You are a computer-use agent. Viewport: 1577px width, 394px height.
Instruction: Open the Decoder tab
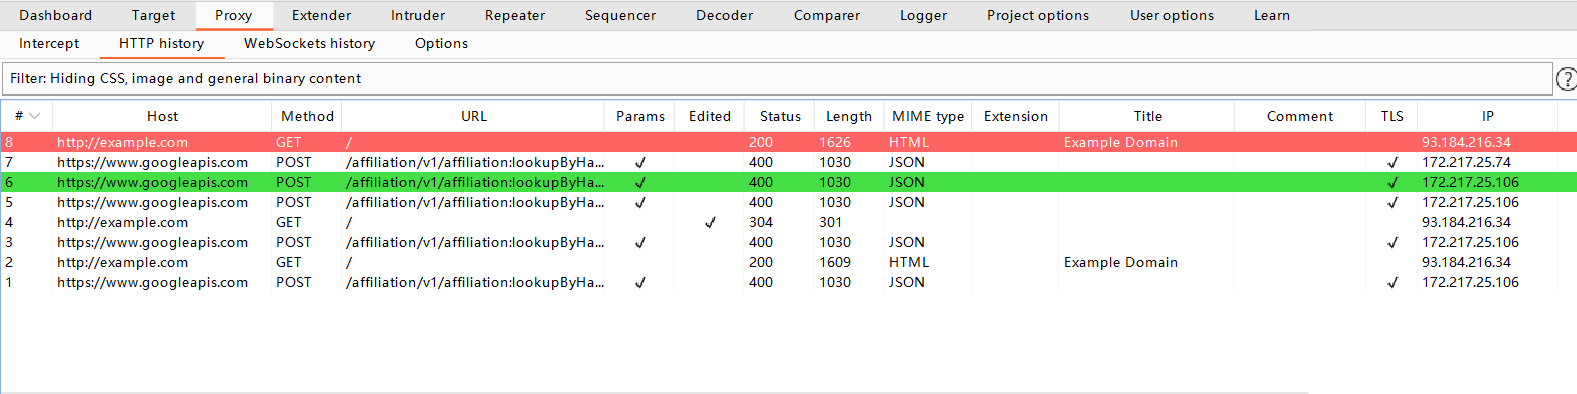click(x=725, y=15)
